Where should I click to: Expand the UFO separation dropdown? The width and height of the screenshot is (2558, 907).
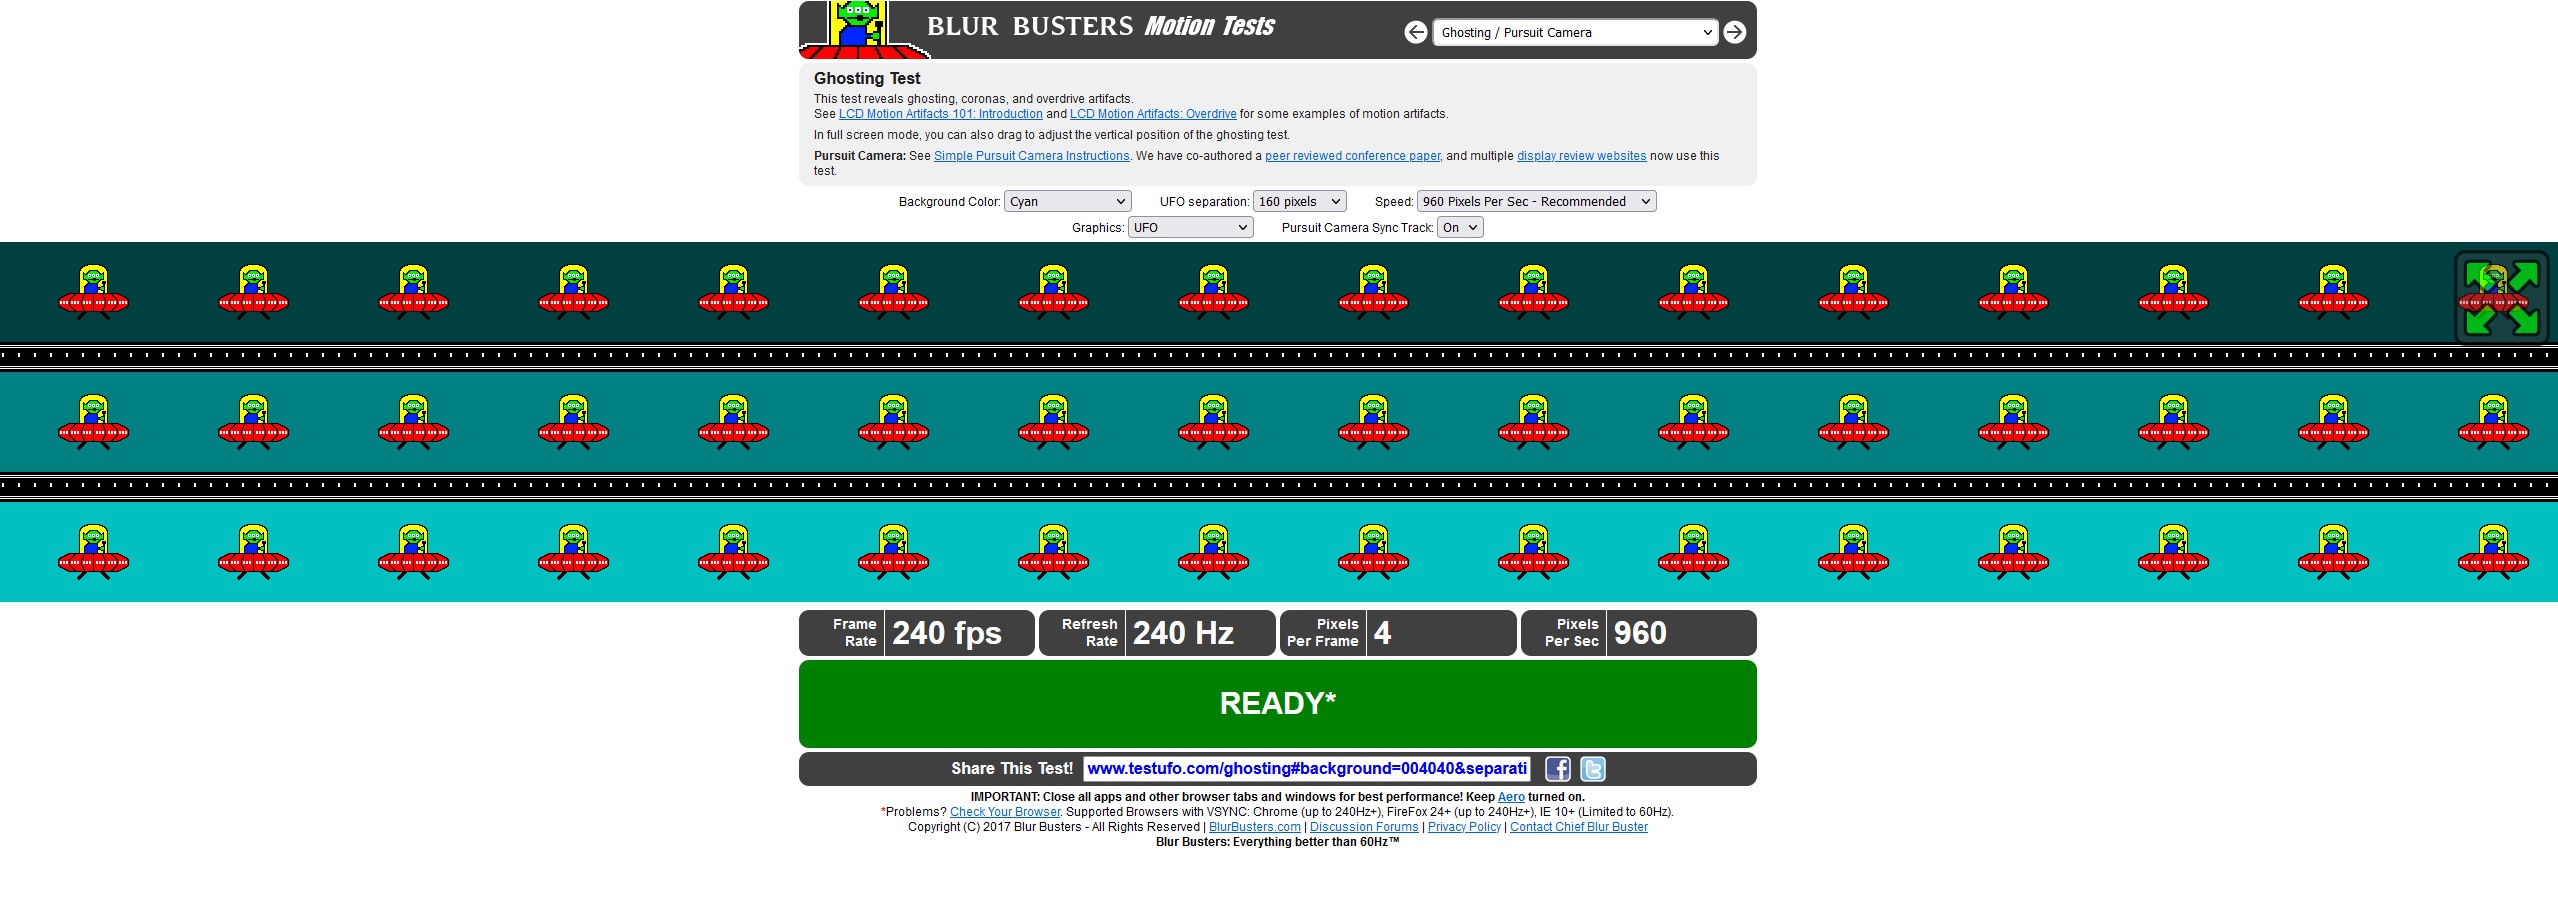tap(1299, 202)
